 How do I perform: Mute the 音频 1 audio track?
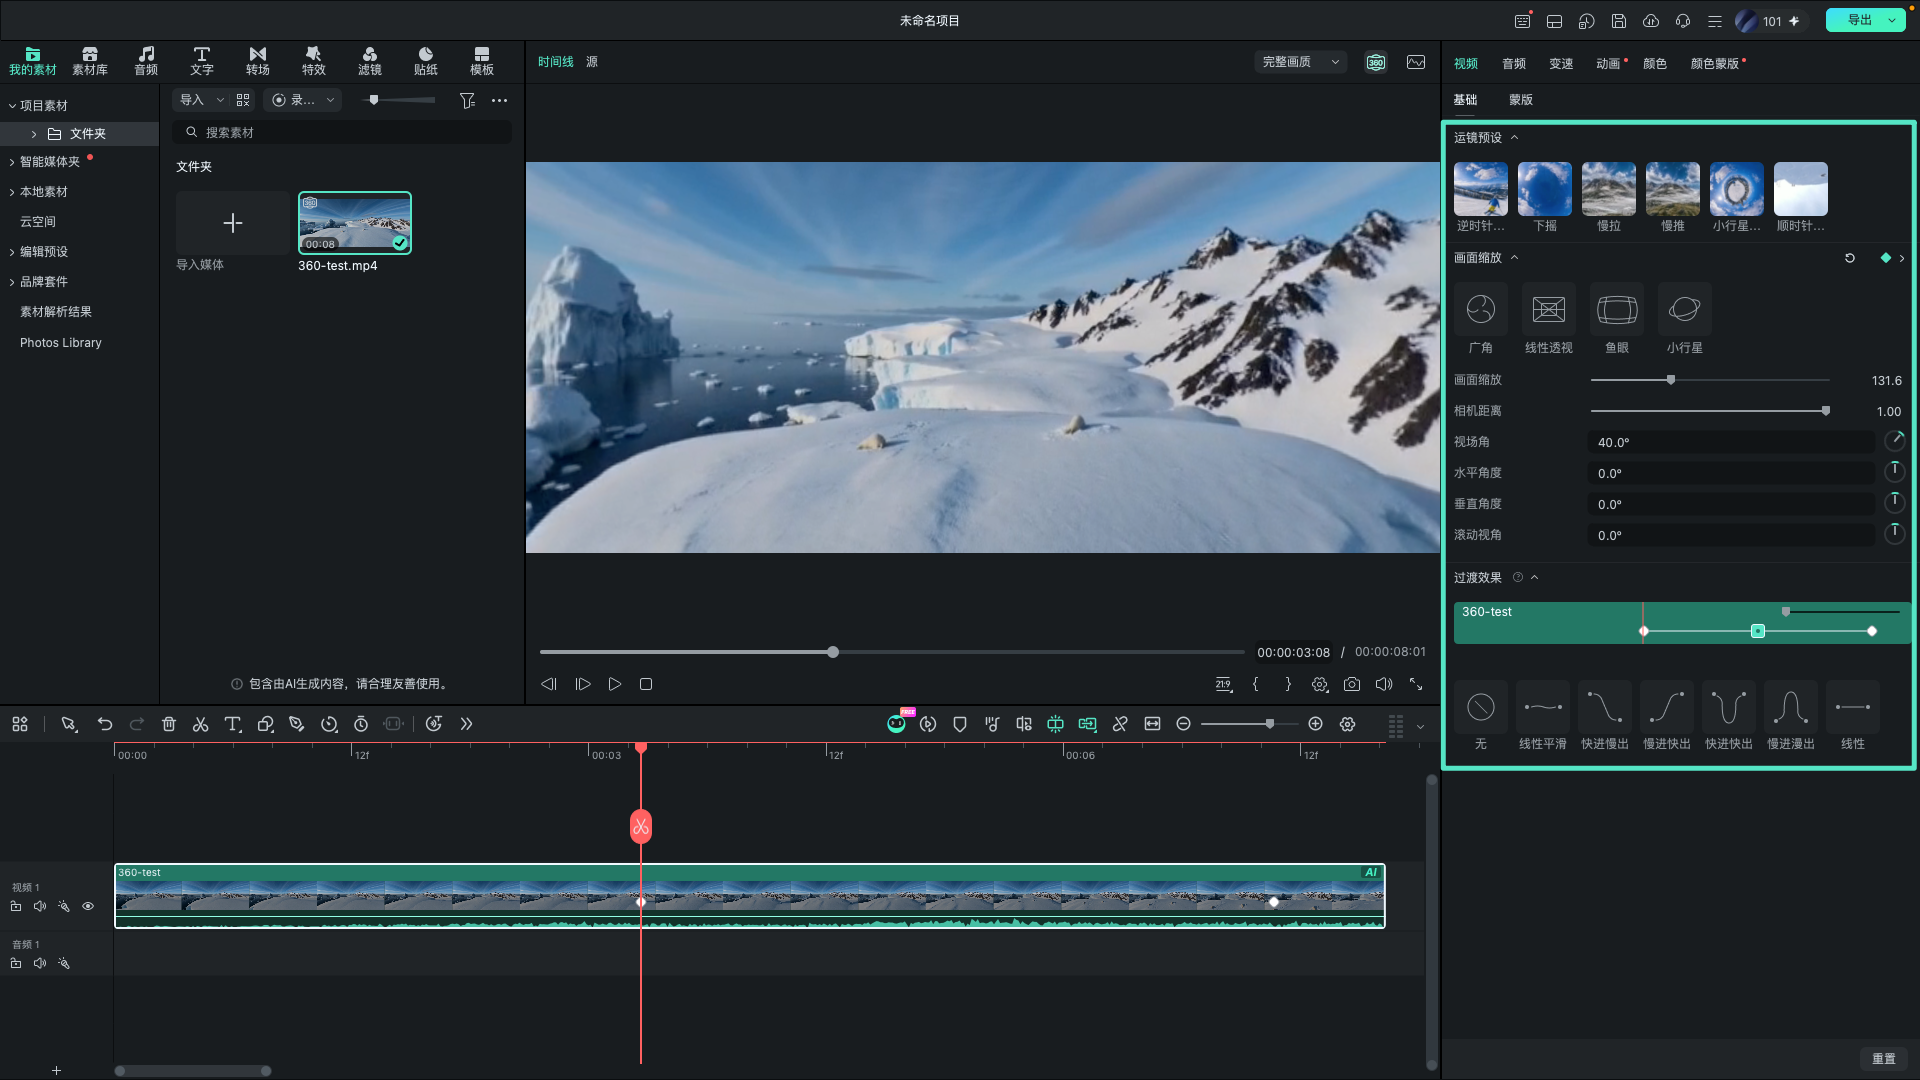pyautogui.click(x=40, y=963)
